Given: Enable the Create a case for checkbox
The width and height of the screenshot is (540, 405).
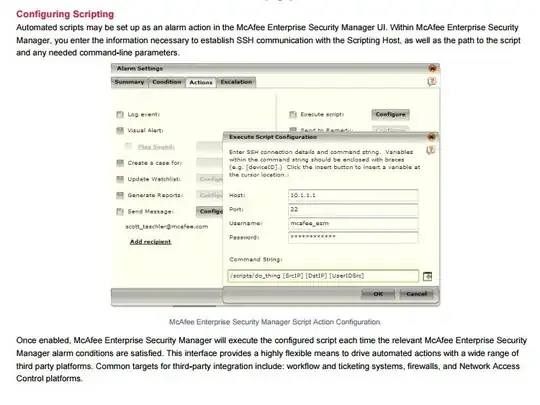Looking at the screenshot, I should 120,163.
